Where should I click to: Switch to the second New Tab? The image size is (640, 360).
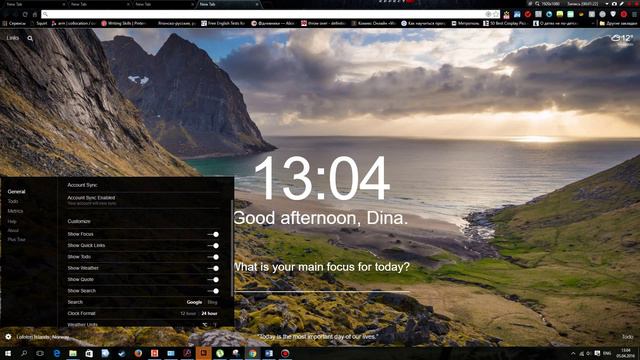tap(99, 4)
